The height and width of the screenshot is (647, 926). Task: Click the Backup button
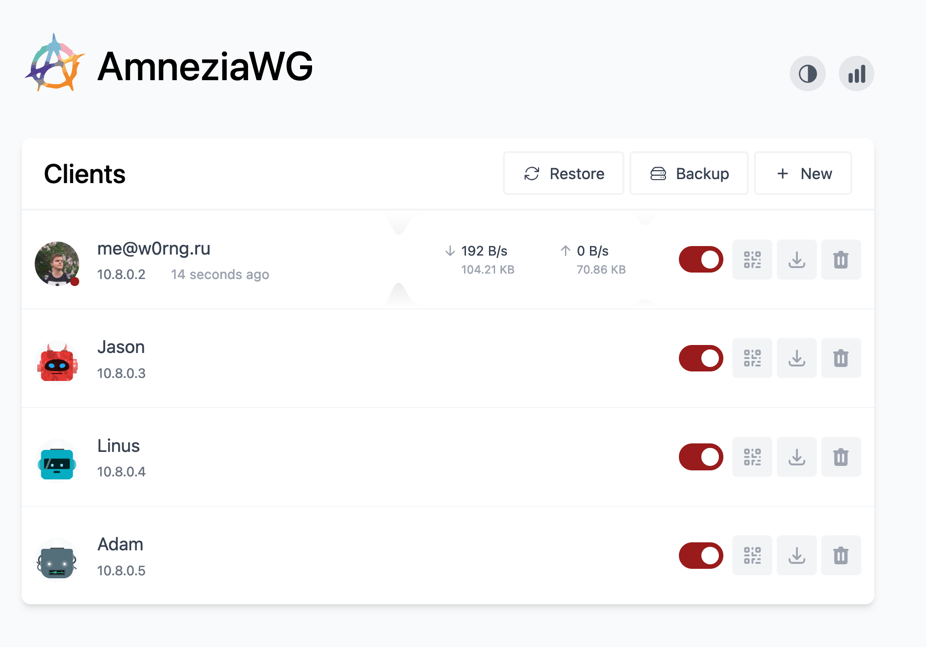tap(689, 174)
